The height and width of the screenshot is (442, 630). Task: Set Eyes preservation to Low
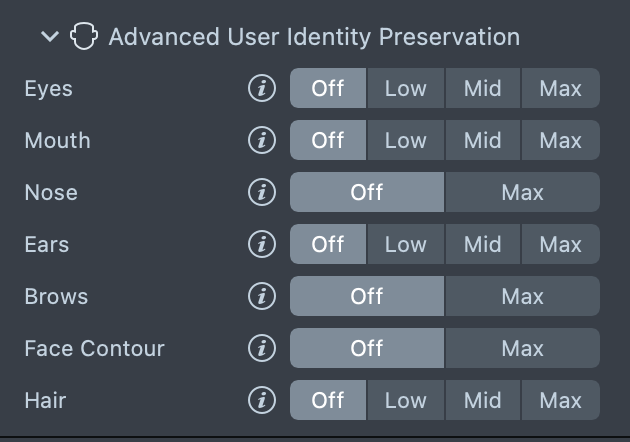pyautogui.click(x=405, y=88)
